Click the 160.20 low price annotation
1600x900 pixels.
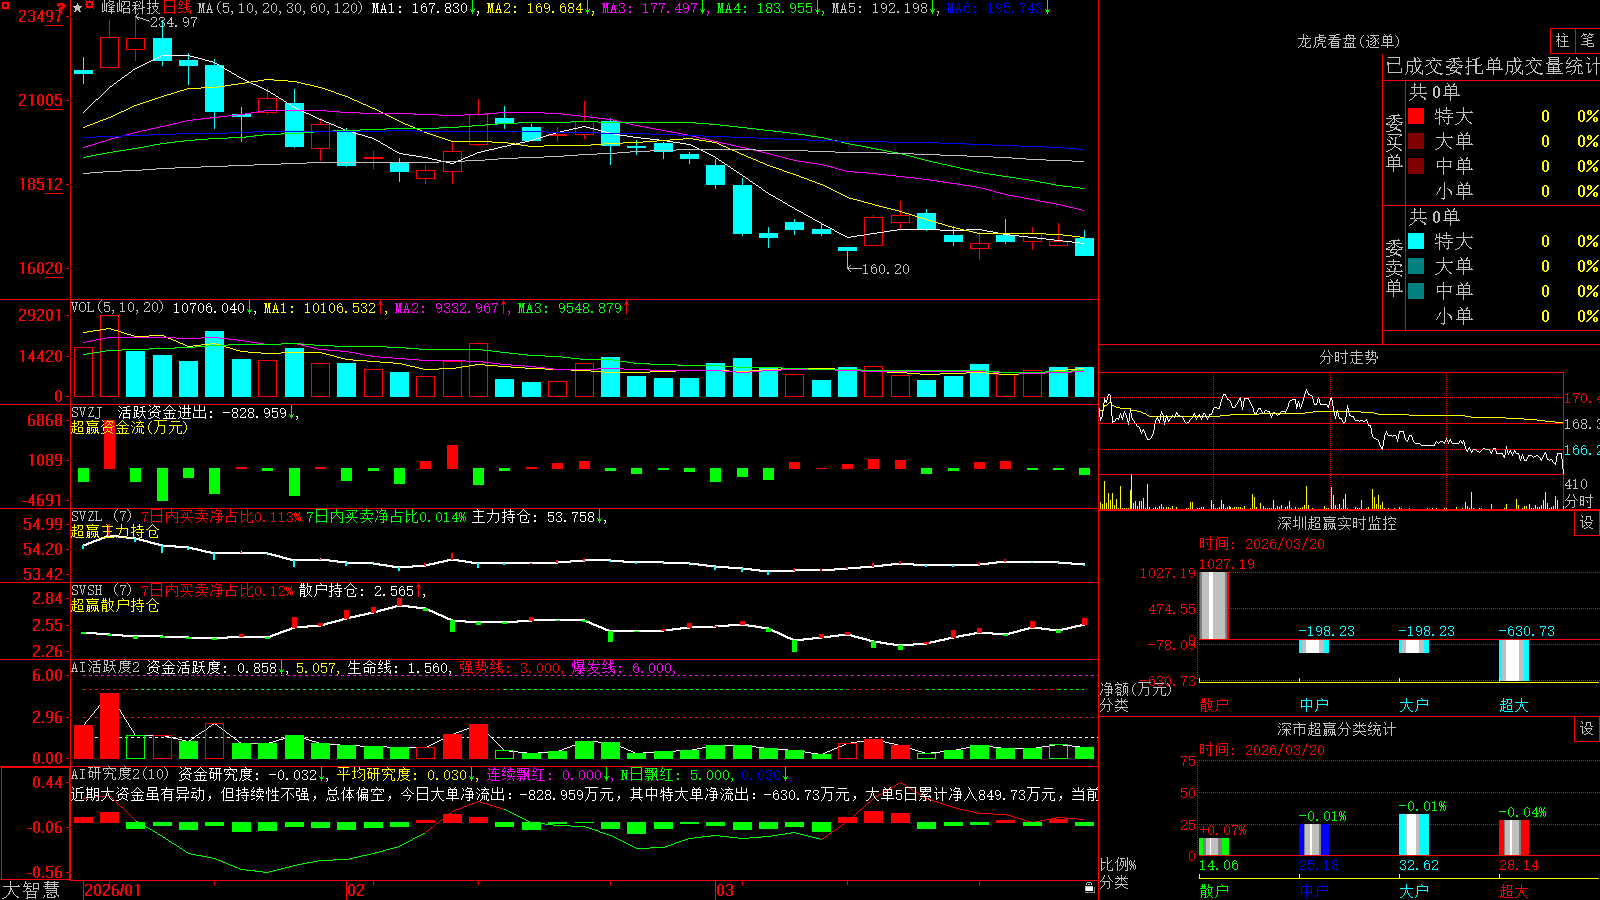tap(886, 269)
